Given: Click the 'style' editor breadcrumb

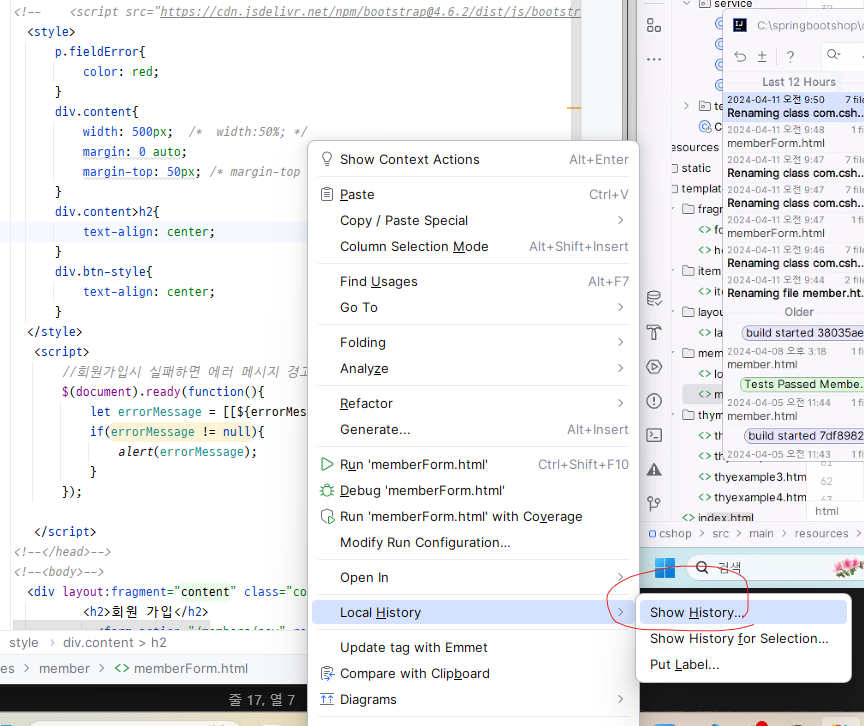Looking at the screenshot, I should 24,642.
